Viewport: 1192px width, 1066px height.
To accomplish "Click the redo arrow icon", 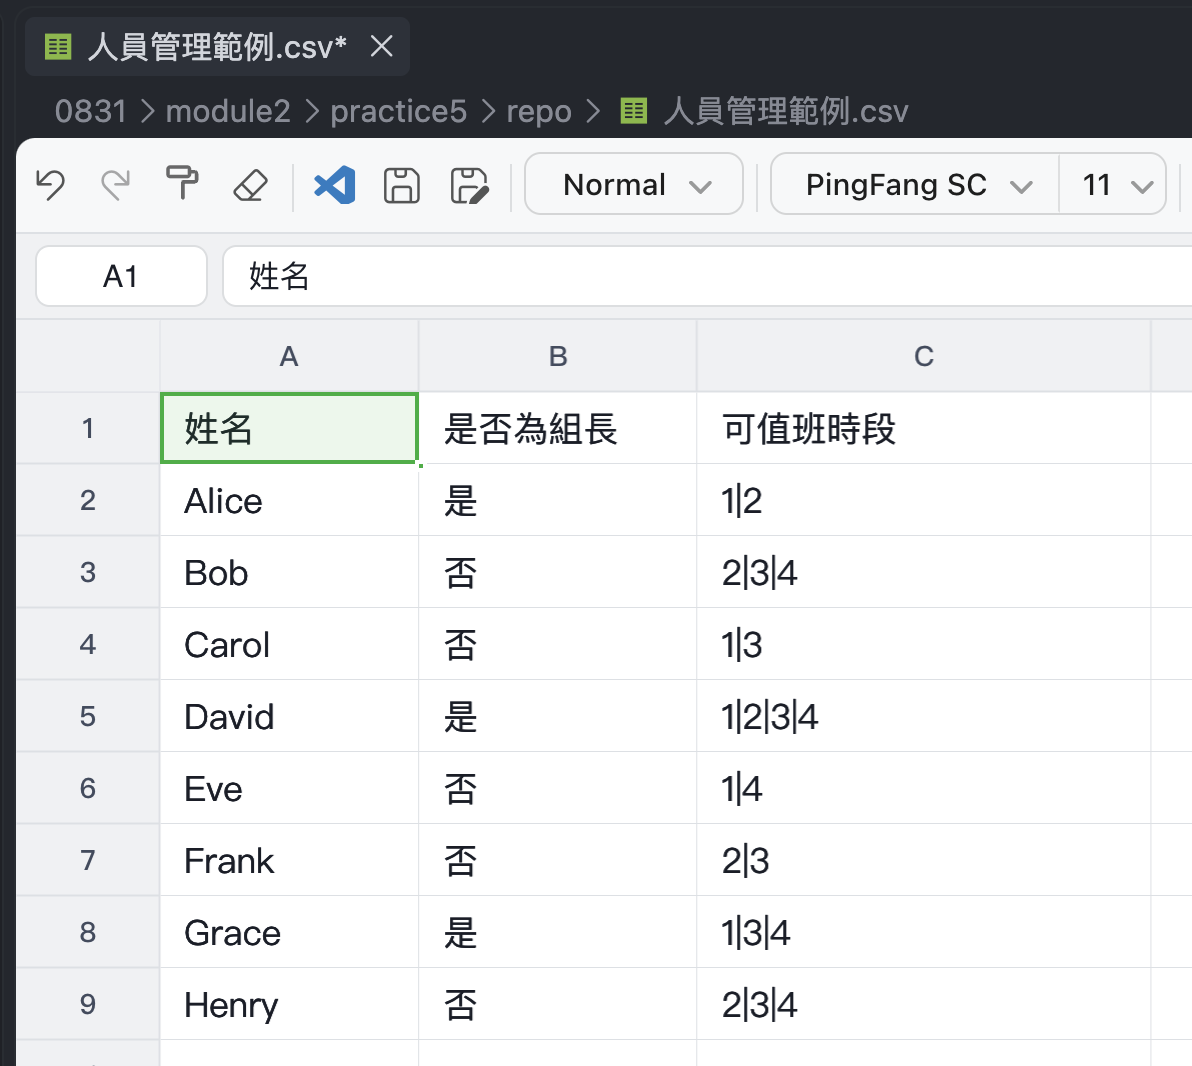I will [116, 185].
